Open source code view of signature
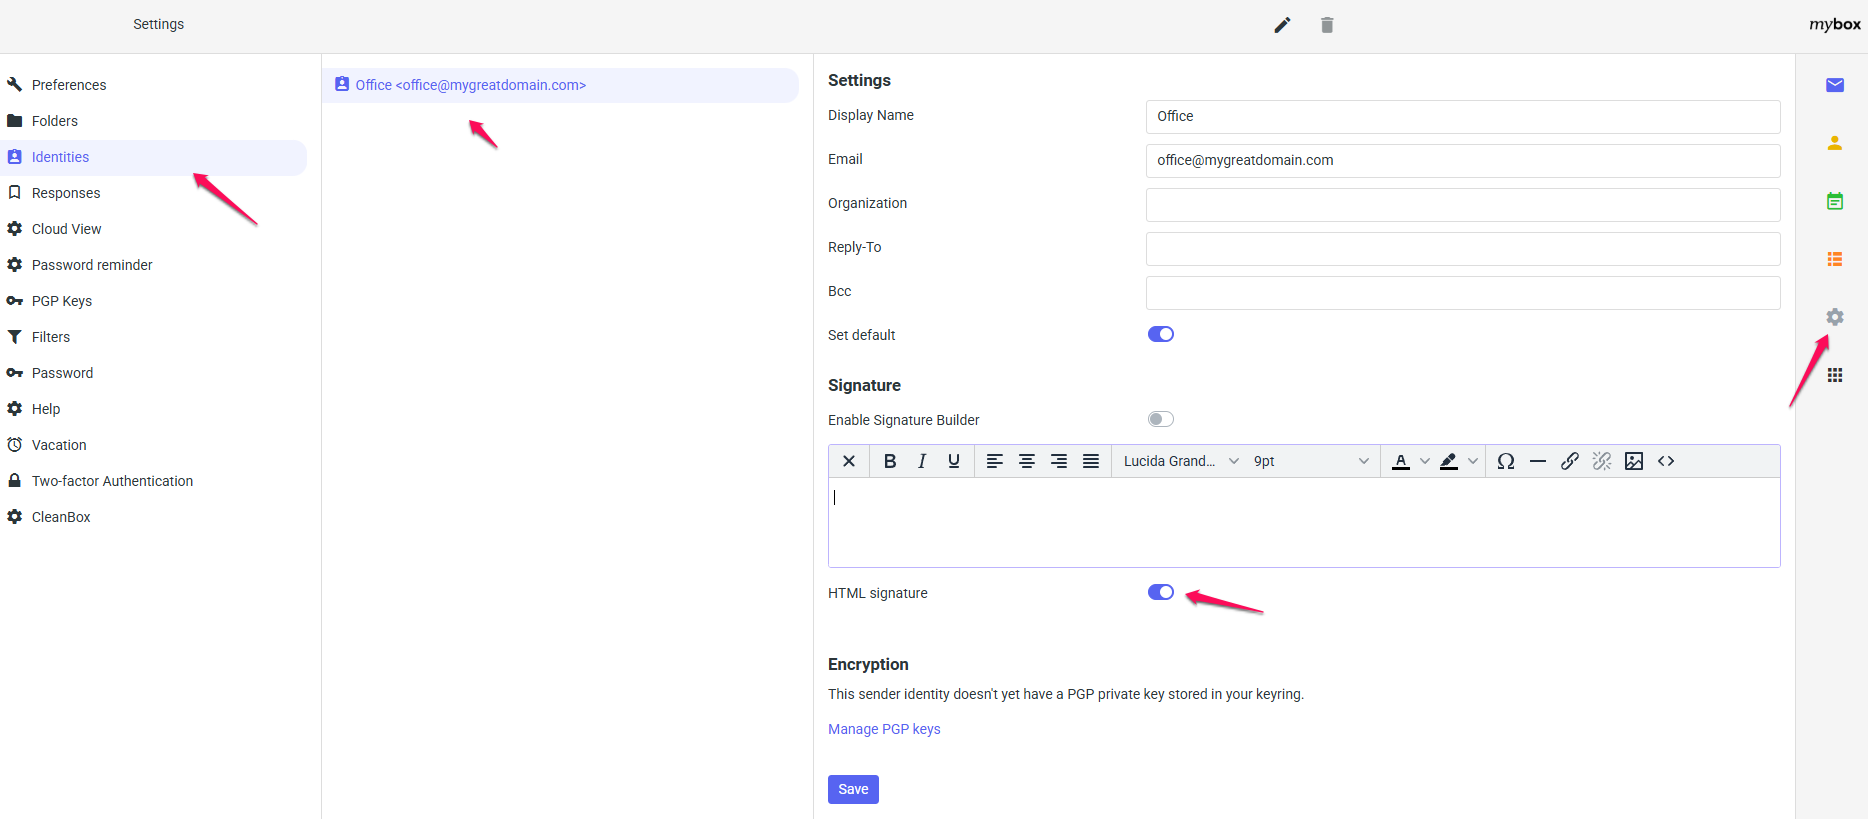1868x819 pixels. pos(1666,461)
